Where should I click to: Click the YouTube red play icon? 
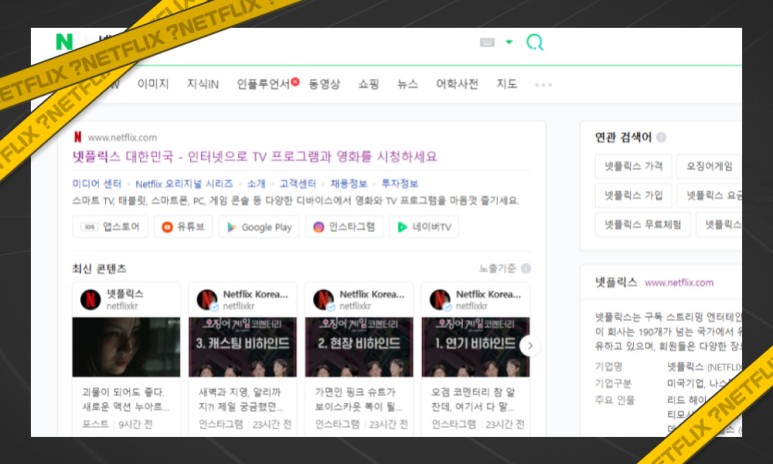coord(167,227)
